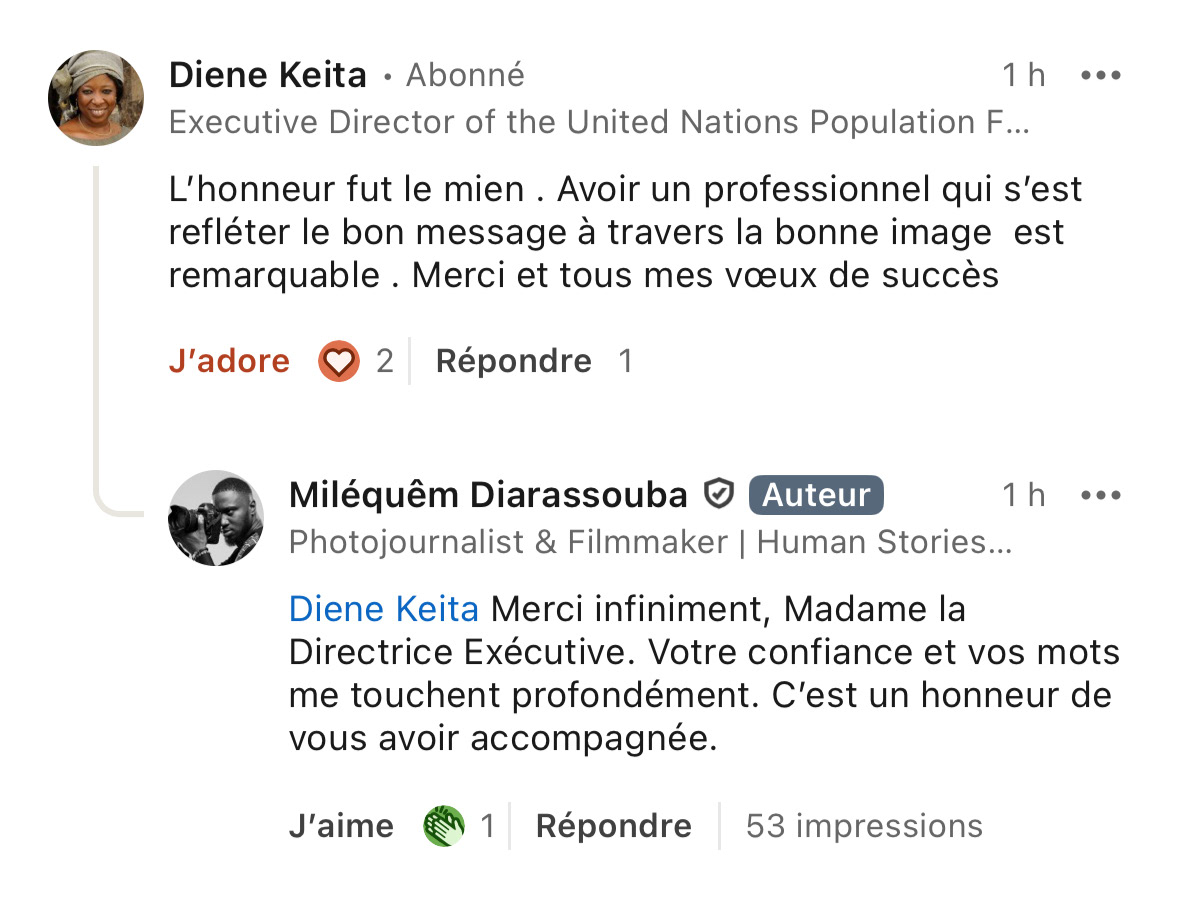Image resolution: width=1179 pixels, height=916 pixels.
Task: Reply to Diene Keita's comment
Action: [x=513, y=361]
